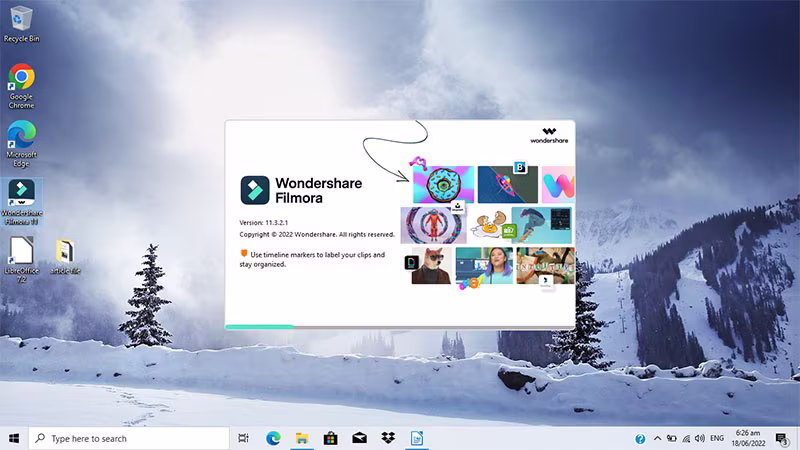Screen dimensions: 800x450
Task: Click the timeline markers tip text
Action: 312,259
